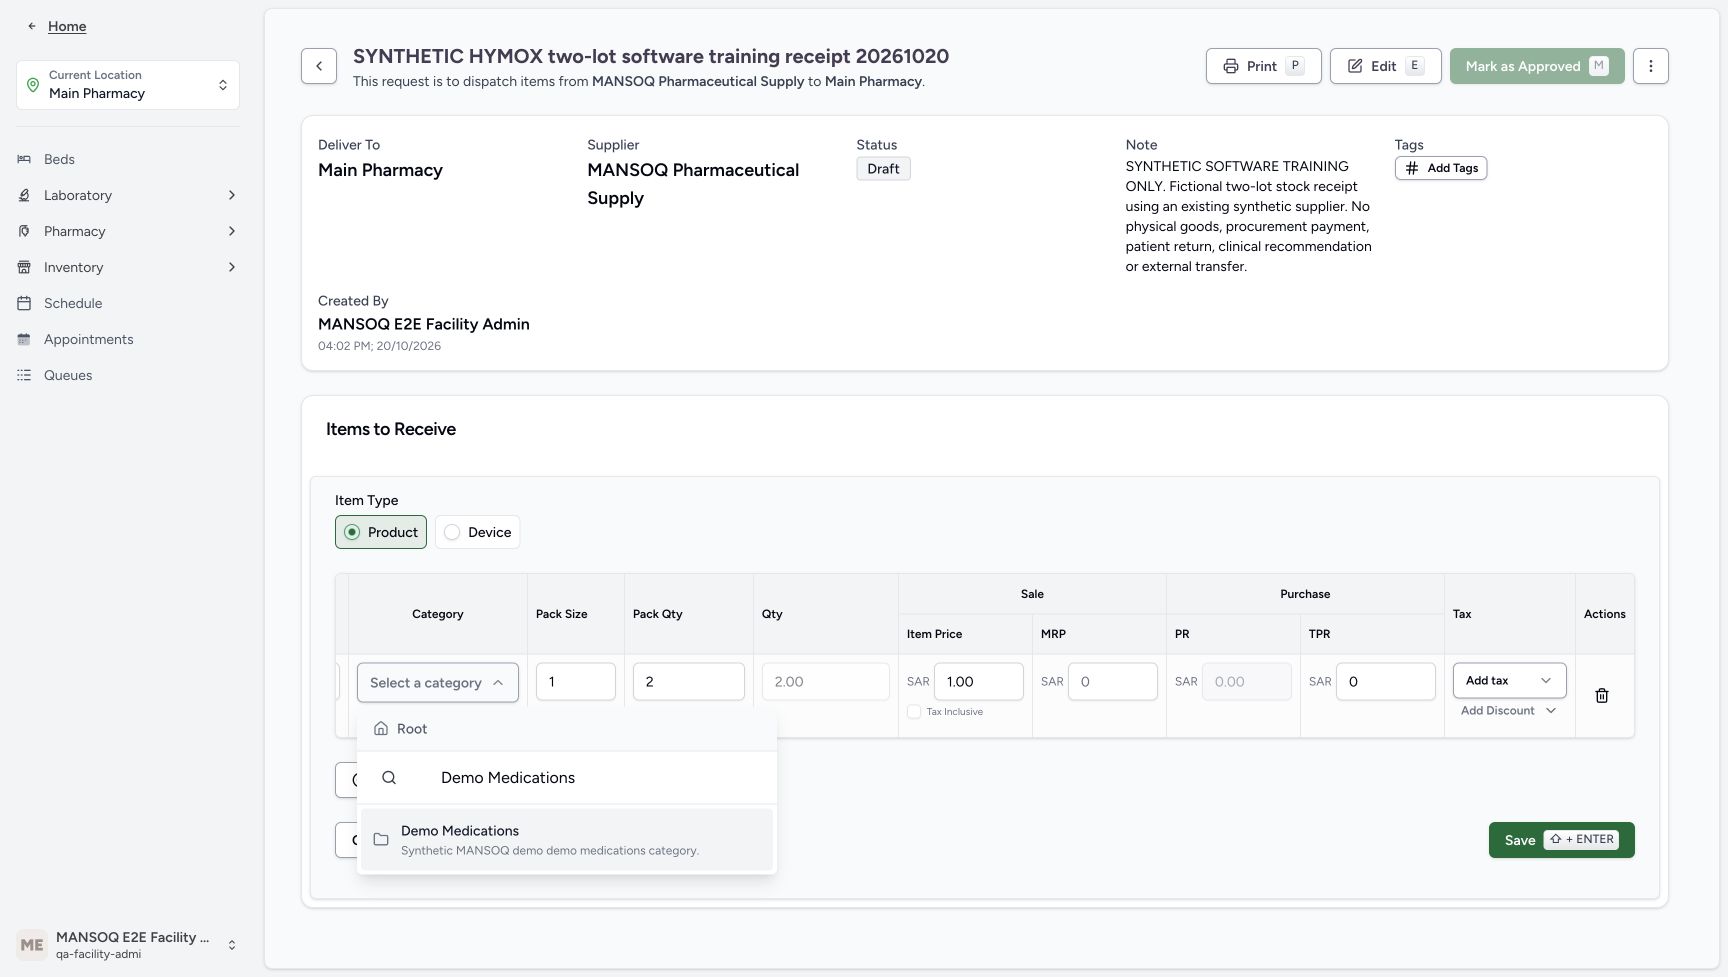The width and height of the screenshot is (1728, 977).
Task: Click Mark as Approved button
Action: tap(1537, 66)
